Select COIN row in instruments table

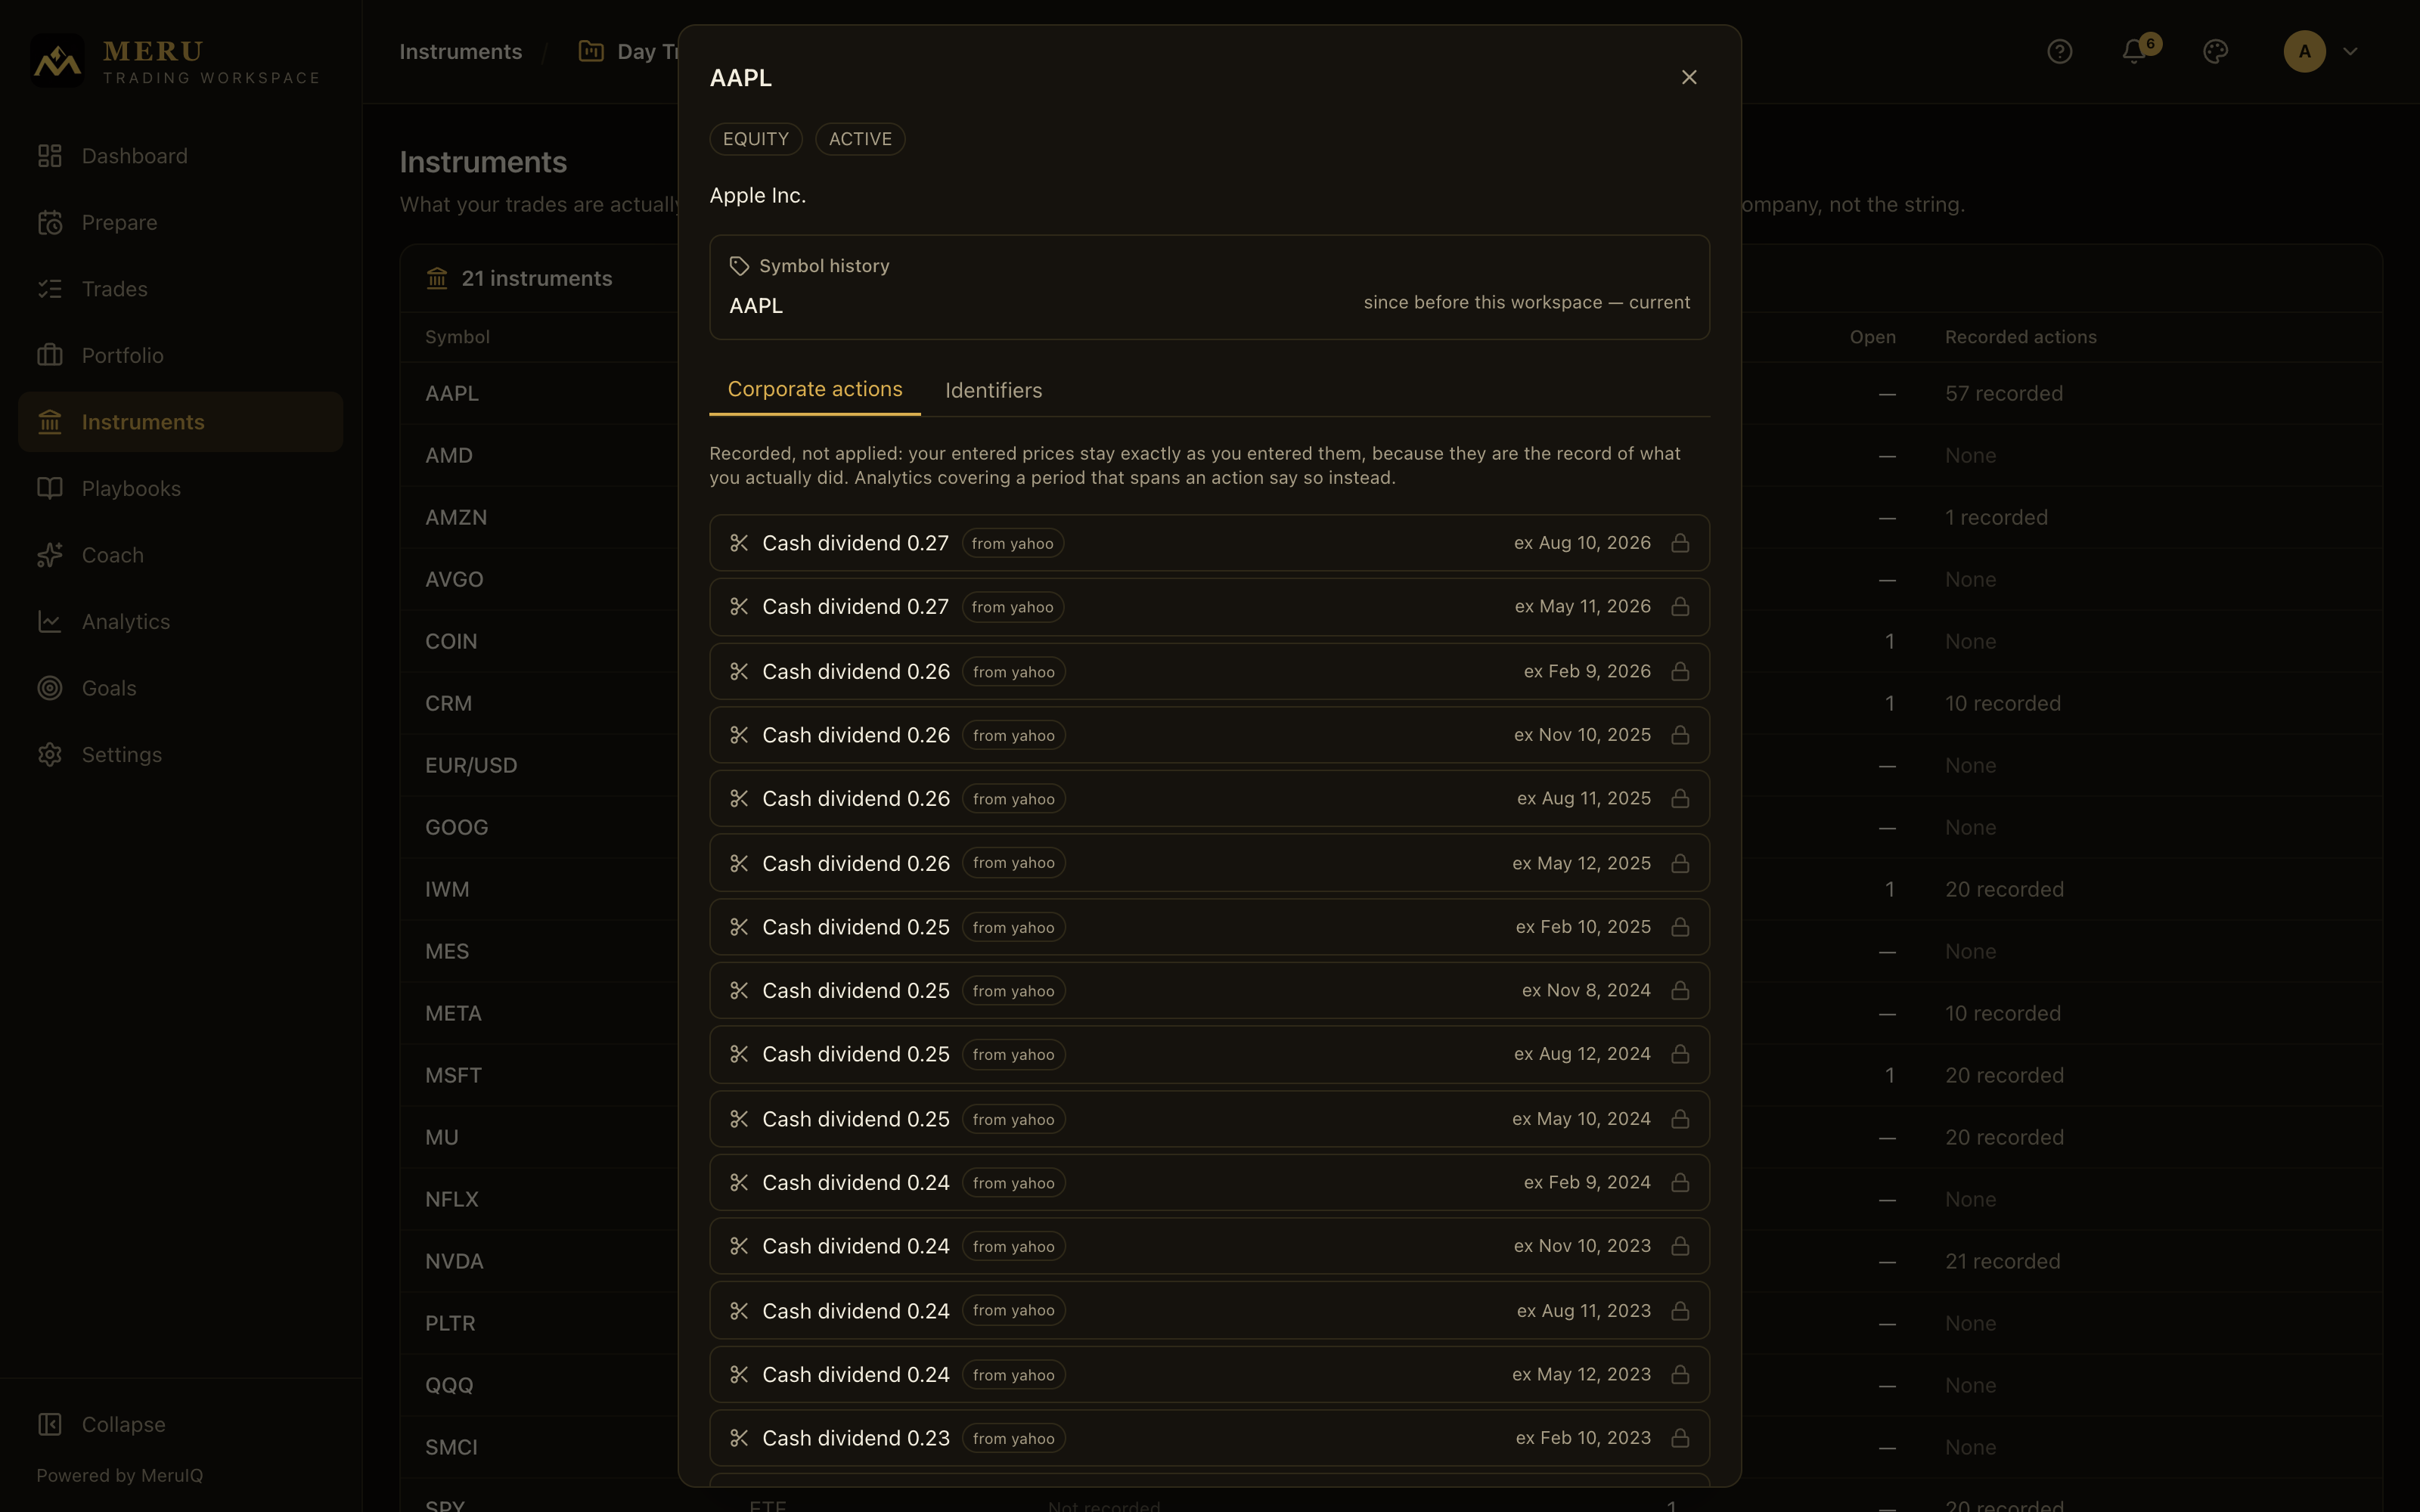click(1391, 641)
